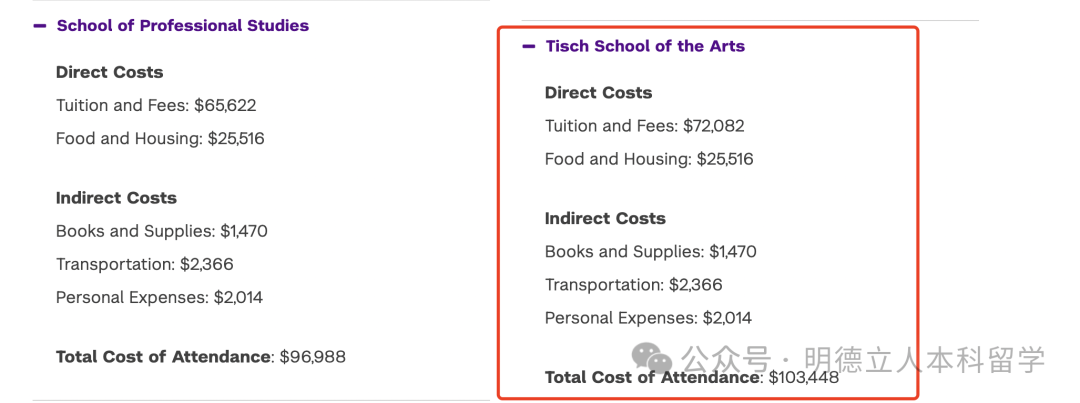Click the minus icon beside Tisch School
1080x403 pixels.
pos(529,46)
